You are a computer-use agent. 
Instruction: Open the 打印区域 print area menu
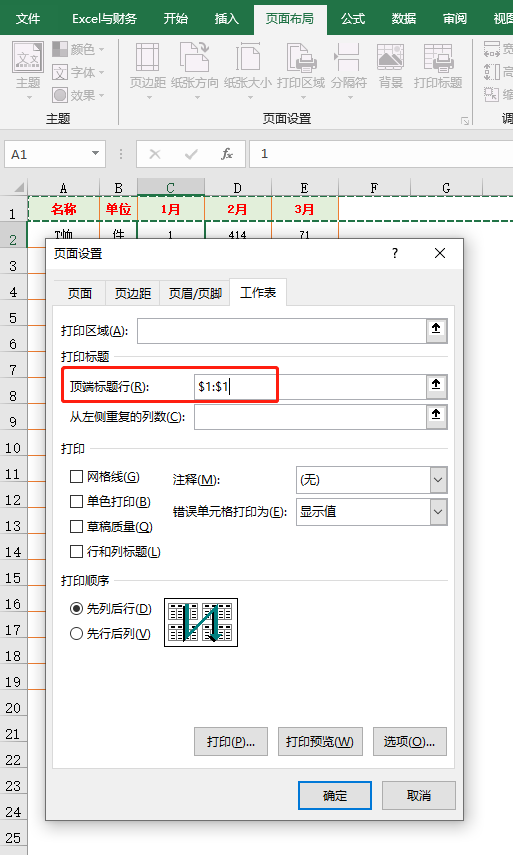click(x=301, y=70)
